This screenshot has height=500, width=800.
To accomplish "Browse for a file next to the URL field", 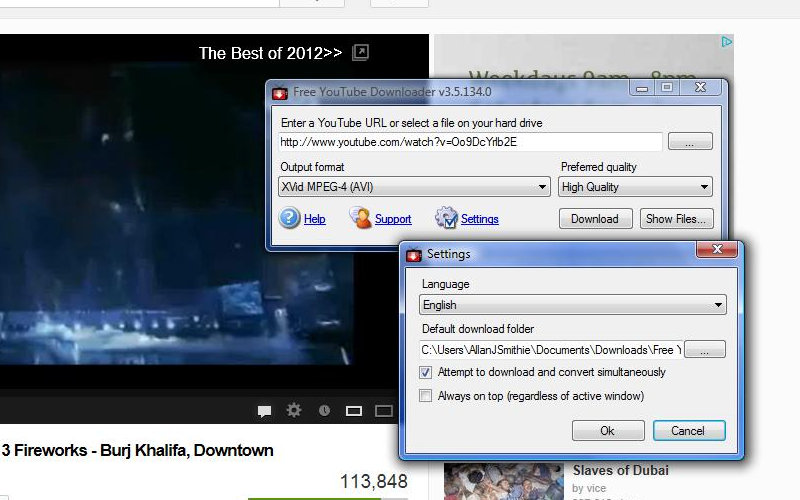I will (x=690, y=141).
